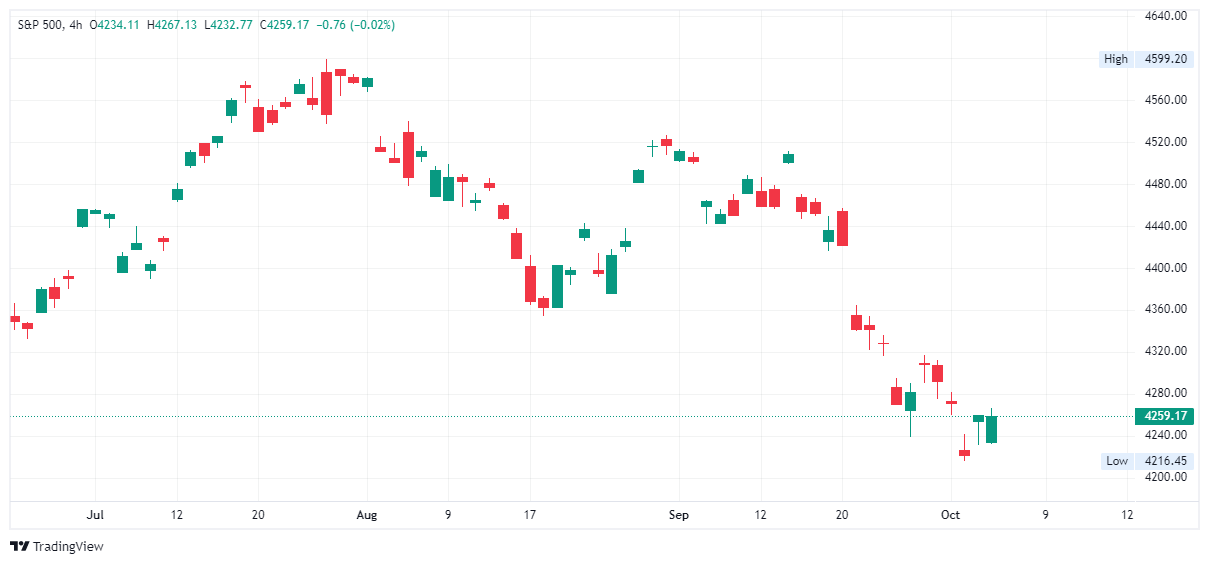
Task: Click the green 4259.17 current price tag
Action: click(1165, 416)
